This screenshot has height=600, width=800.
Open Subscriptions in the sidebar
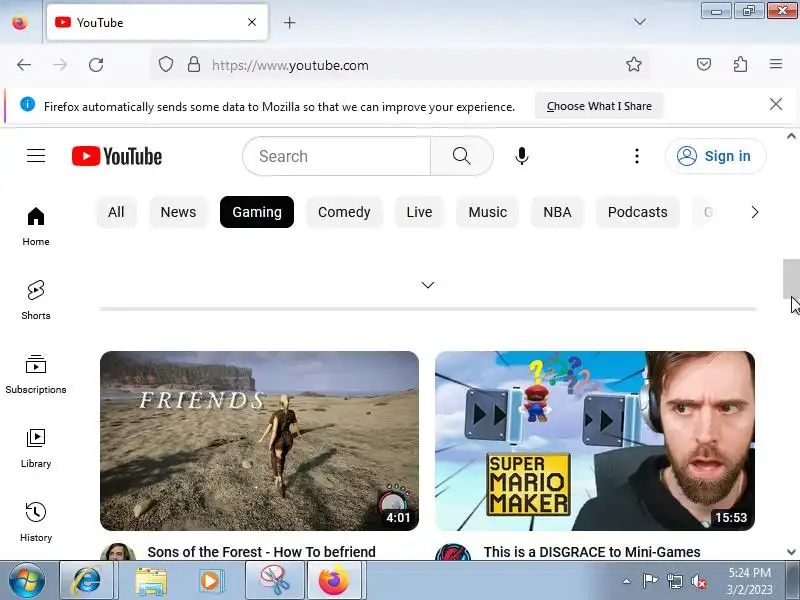click(x=36, y=374)
